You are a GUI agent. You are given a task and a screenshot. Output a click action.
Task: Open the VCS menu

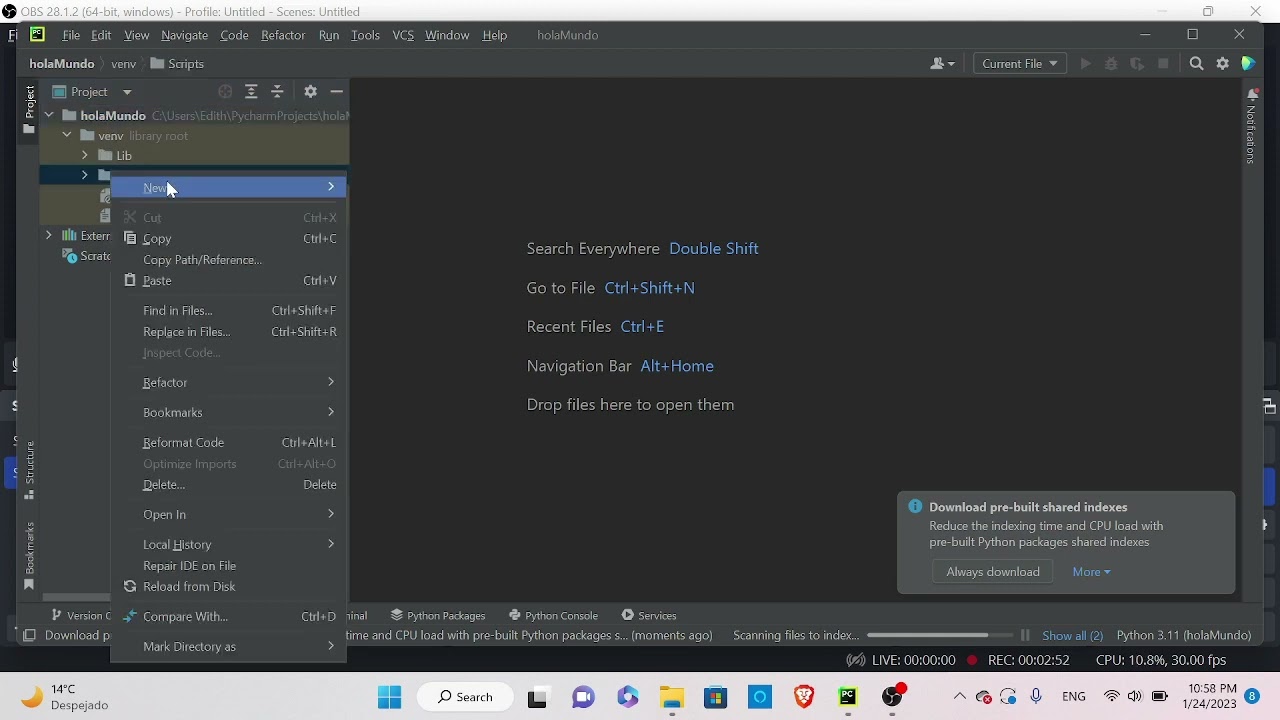[x=403, y=35]
